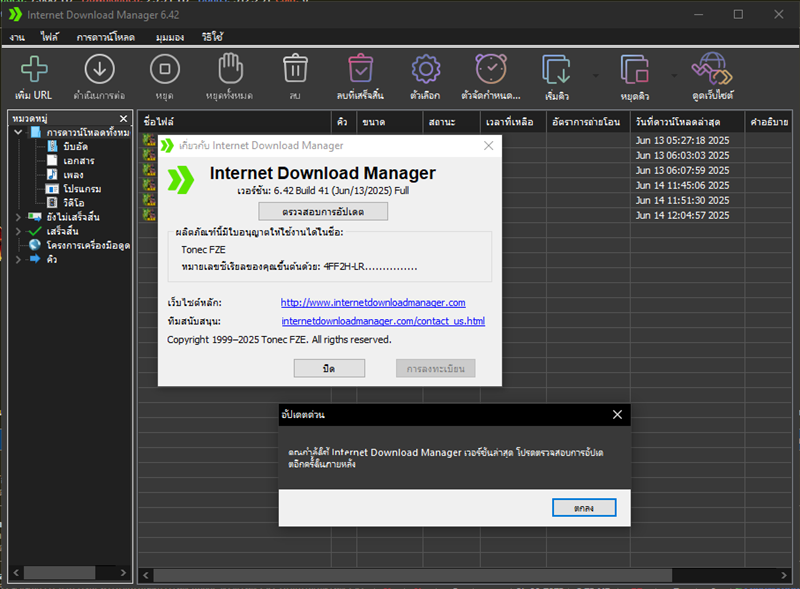Select the เพลง music category icon
The height and width of the screenshot is (589, 800).
(x=52, y=175)
